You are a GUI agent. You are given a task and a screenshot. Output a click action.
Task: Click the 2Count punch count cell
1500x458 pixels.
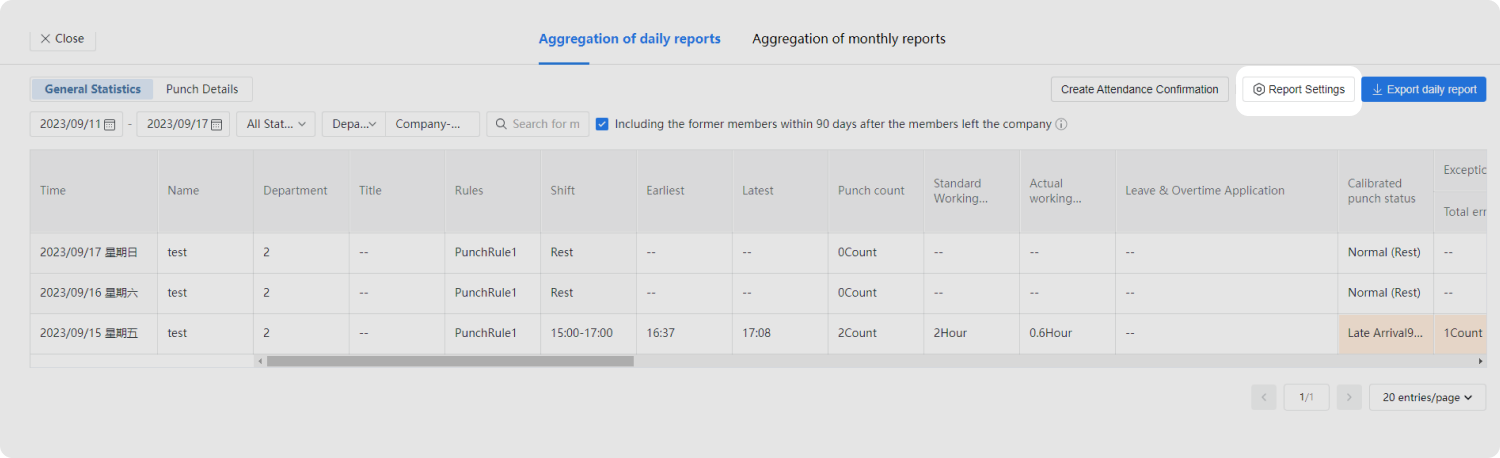pos(876,333)
